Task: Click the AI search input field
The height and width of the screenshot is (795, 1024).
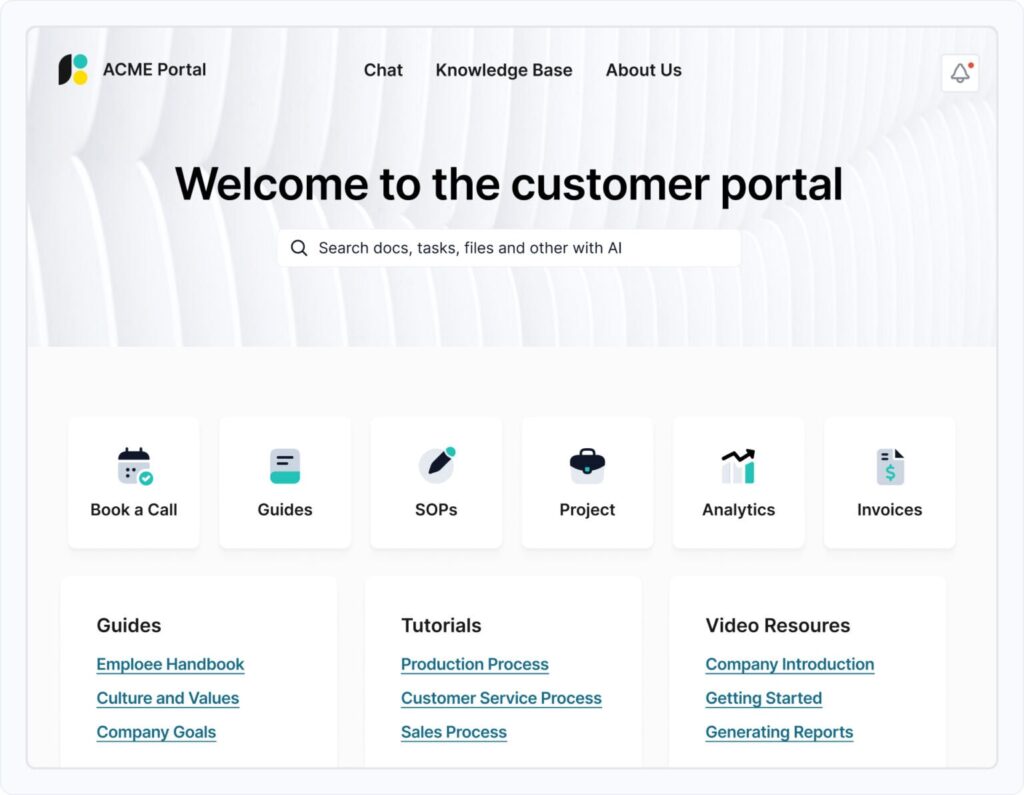Action: pyautogui.click(x=520, y=248)
